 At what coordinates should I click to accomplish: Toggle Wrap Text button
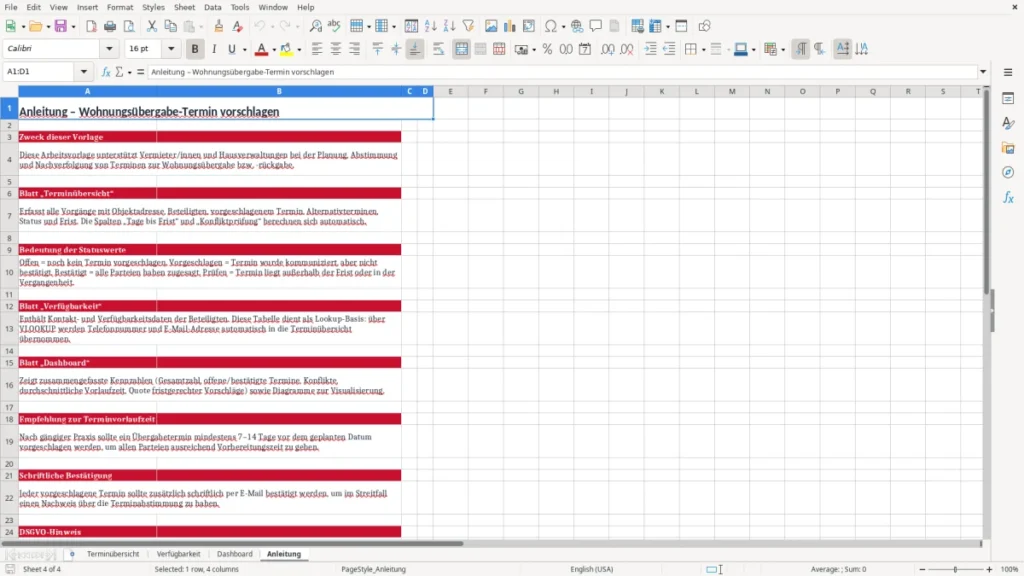pyautogui.click(x=438, y=49)
